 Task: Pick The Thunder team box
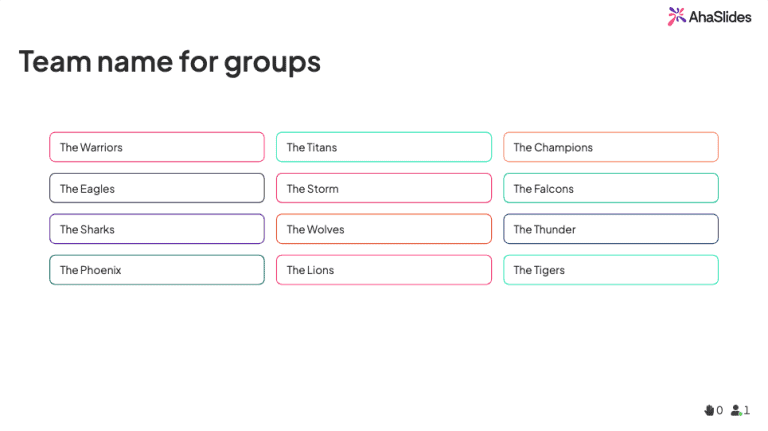pos(611,229)
